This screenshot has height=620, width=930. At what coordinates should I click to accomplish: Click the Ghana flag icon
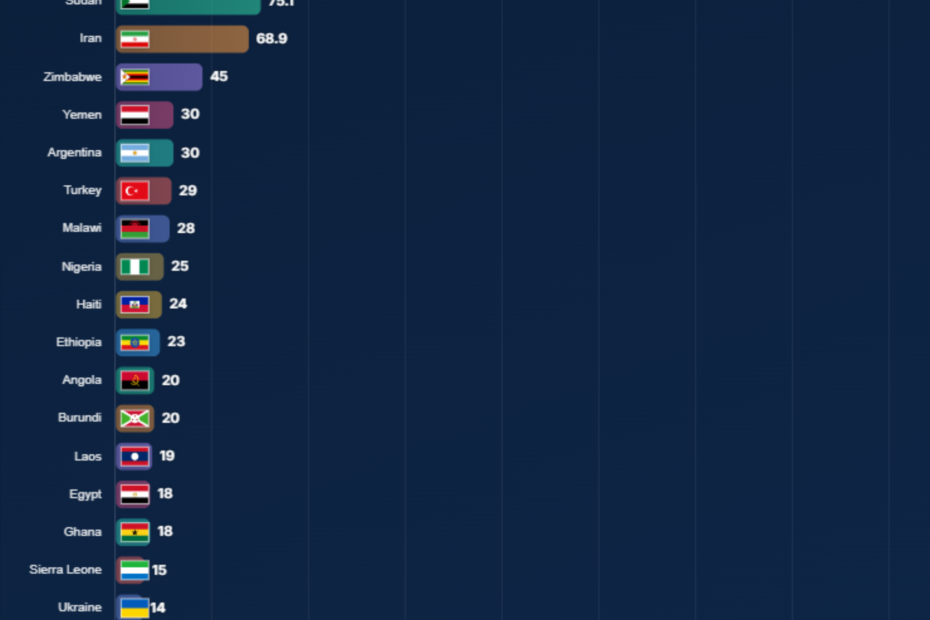point(135,532)
